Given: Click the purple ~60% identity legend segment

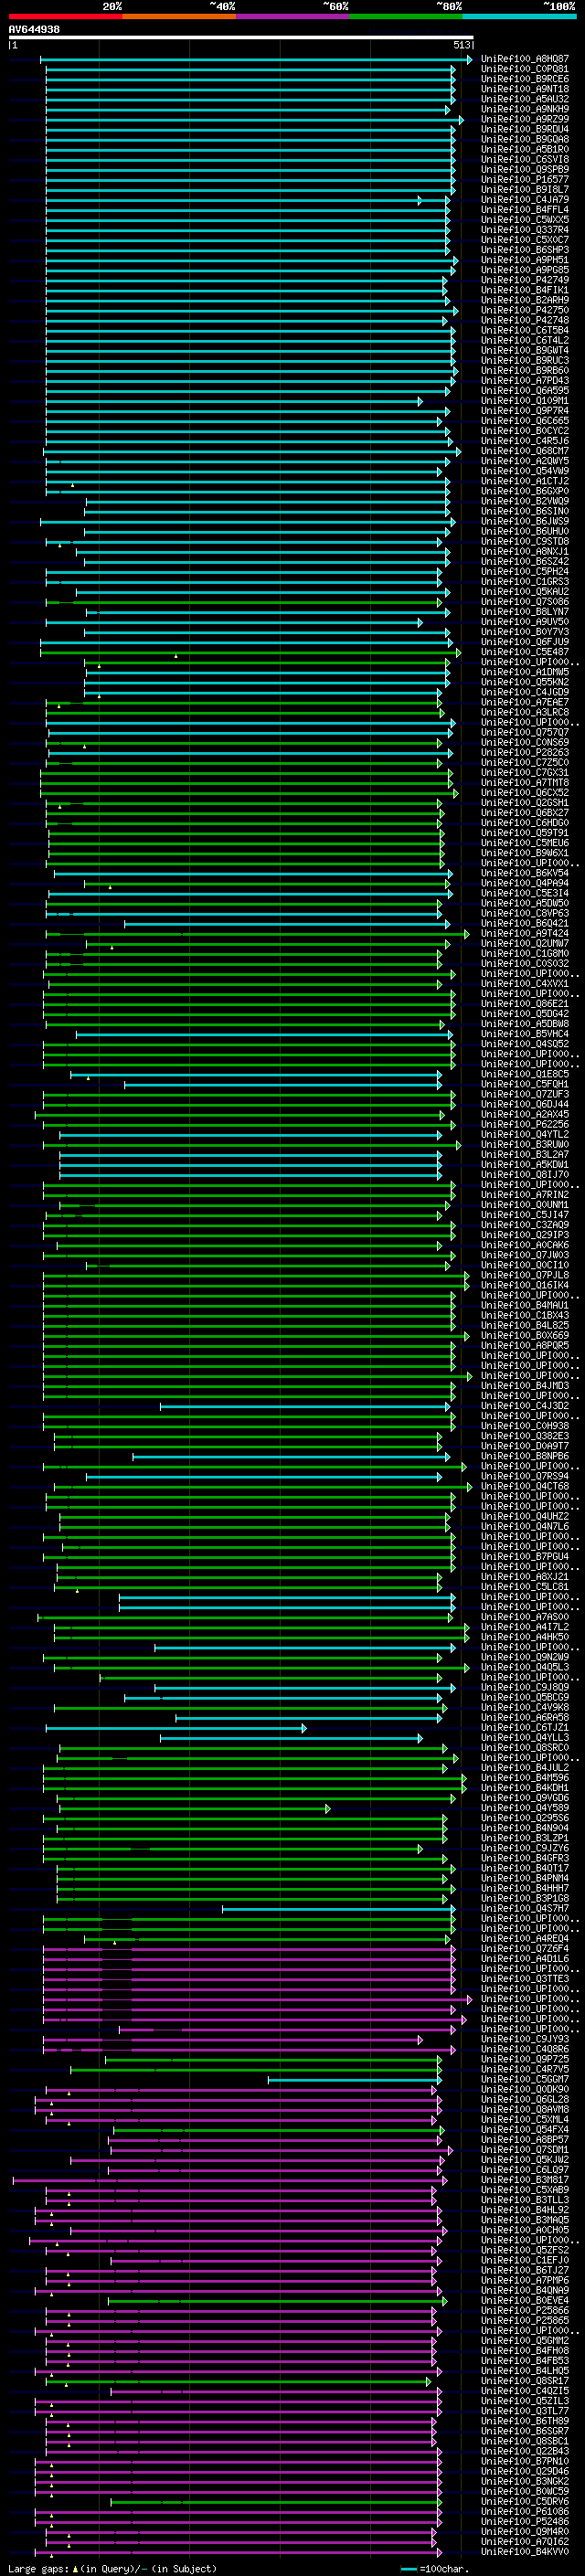Looking at the screenshot, I should pos(292,17).
